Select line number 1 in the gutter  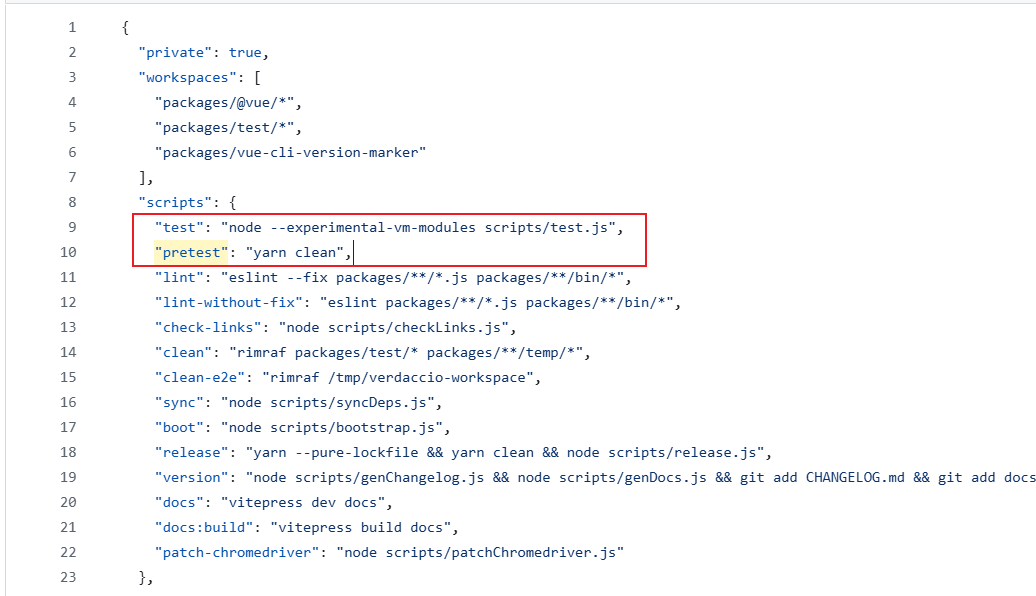coord(71,27)
